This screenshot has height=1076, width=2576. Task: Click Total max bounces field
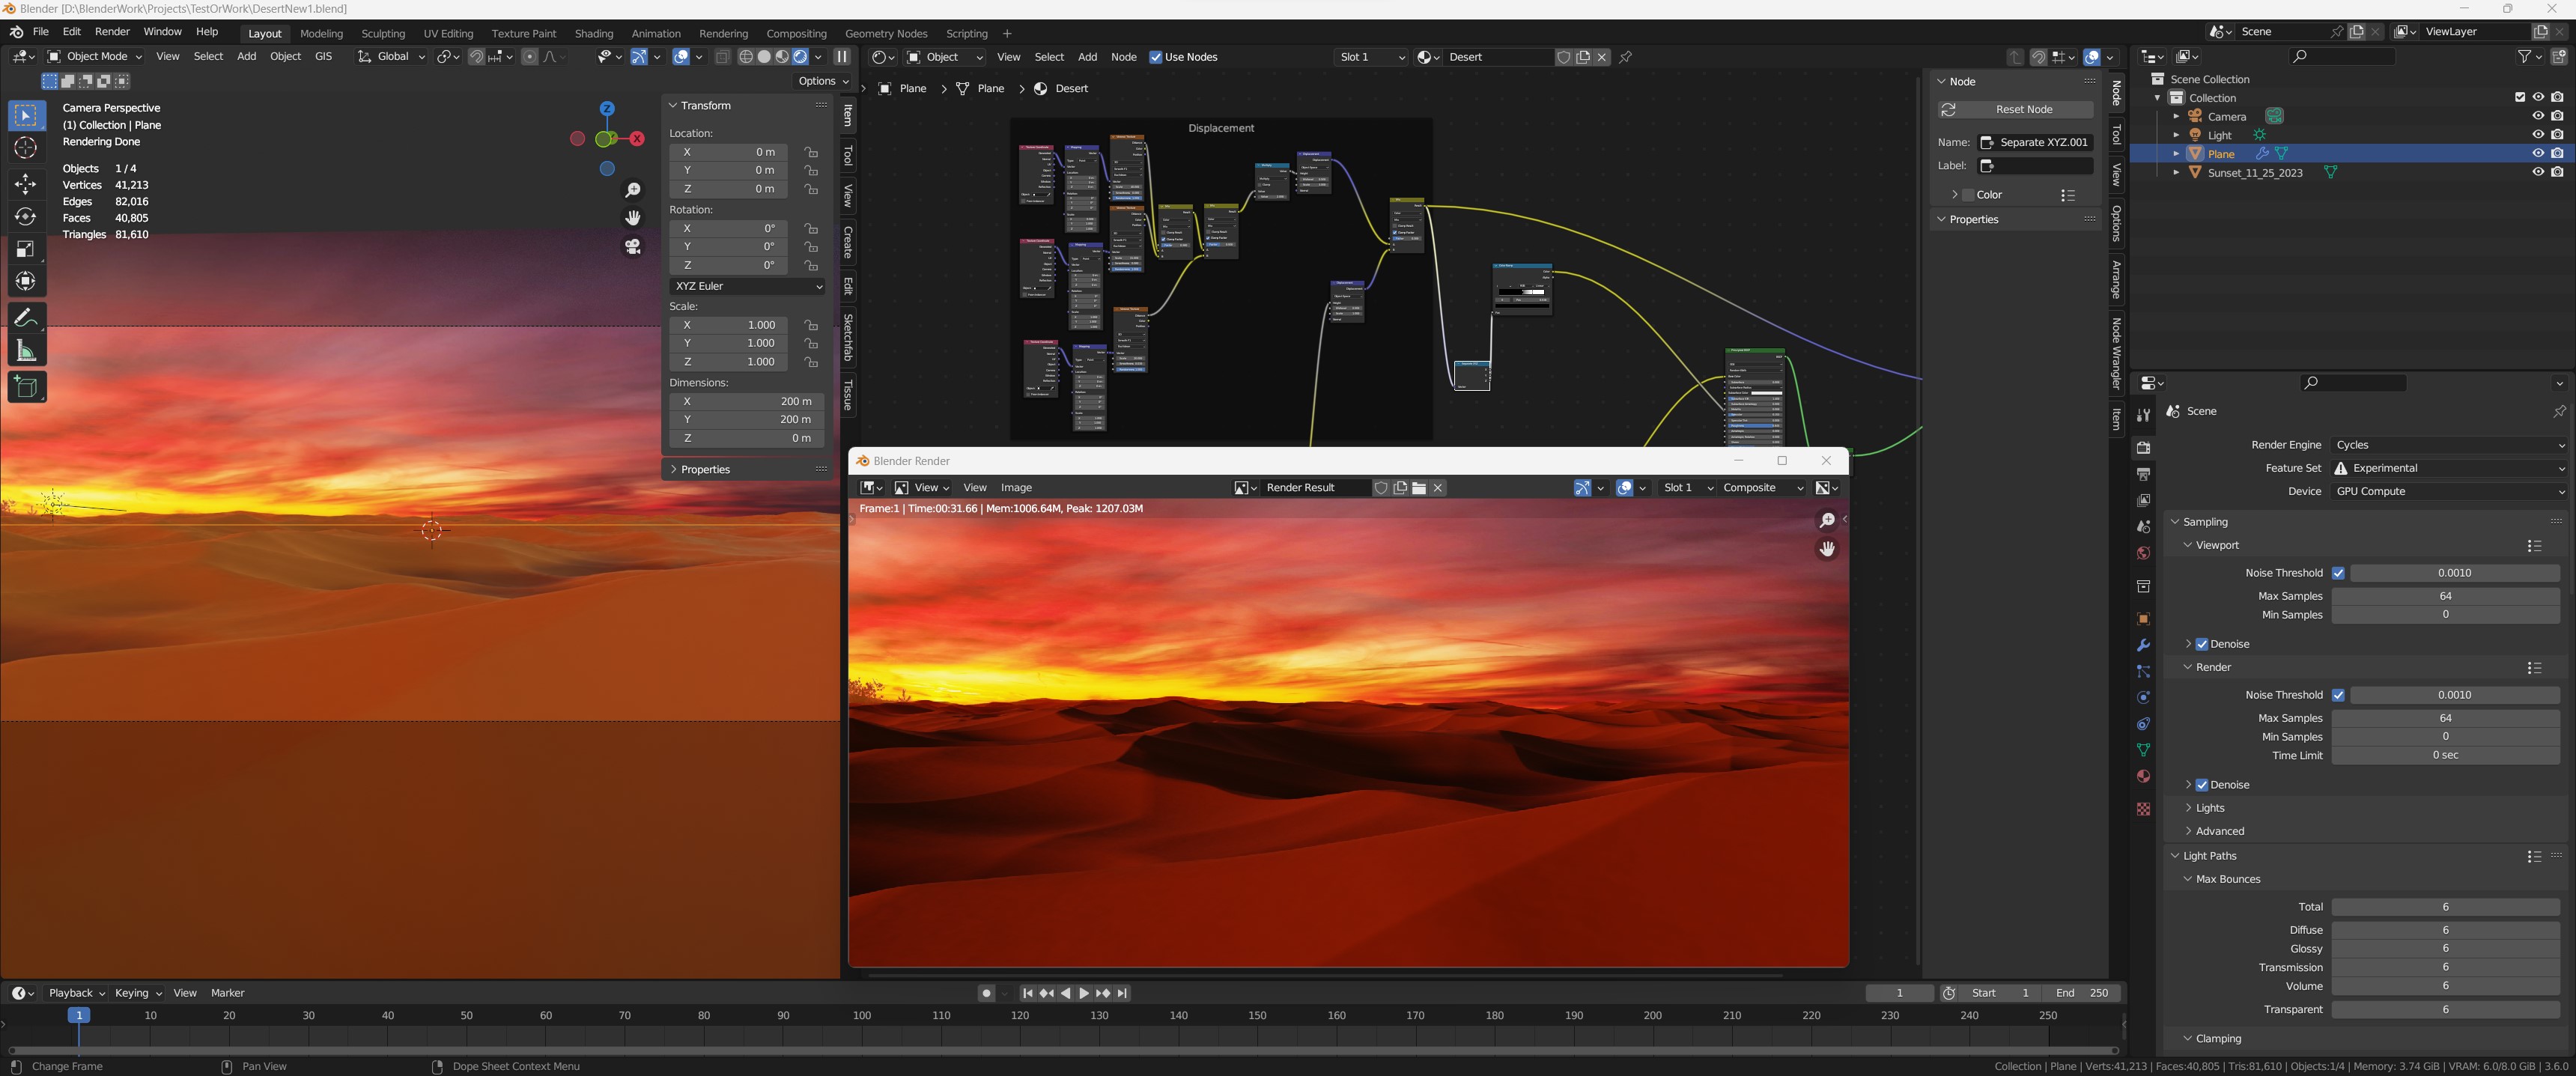click(x=2445, y=907)
